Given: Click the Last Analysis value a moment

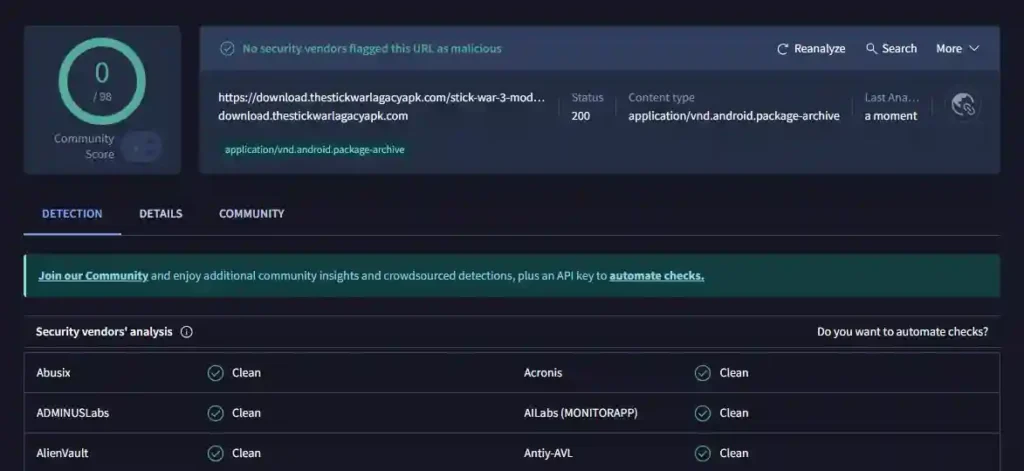Looking at the screenshot, I should tap(891, 116).
